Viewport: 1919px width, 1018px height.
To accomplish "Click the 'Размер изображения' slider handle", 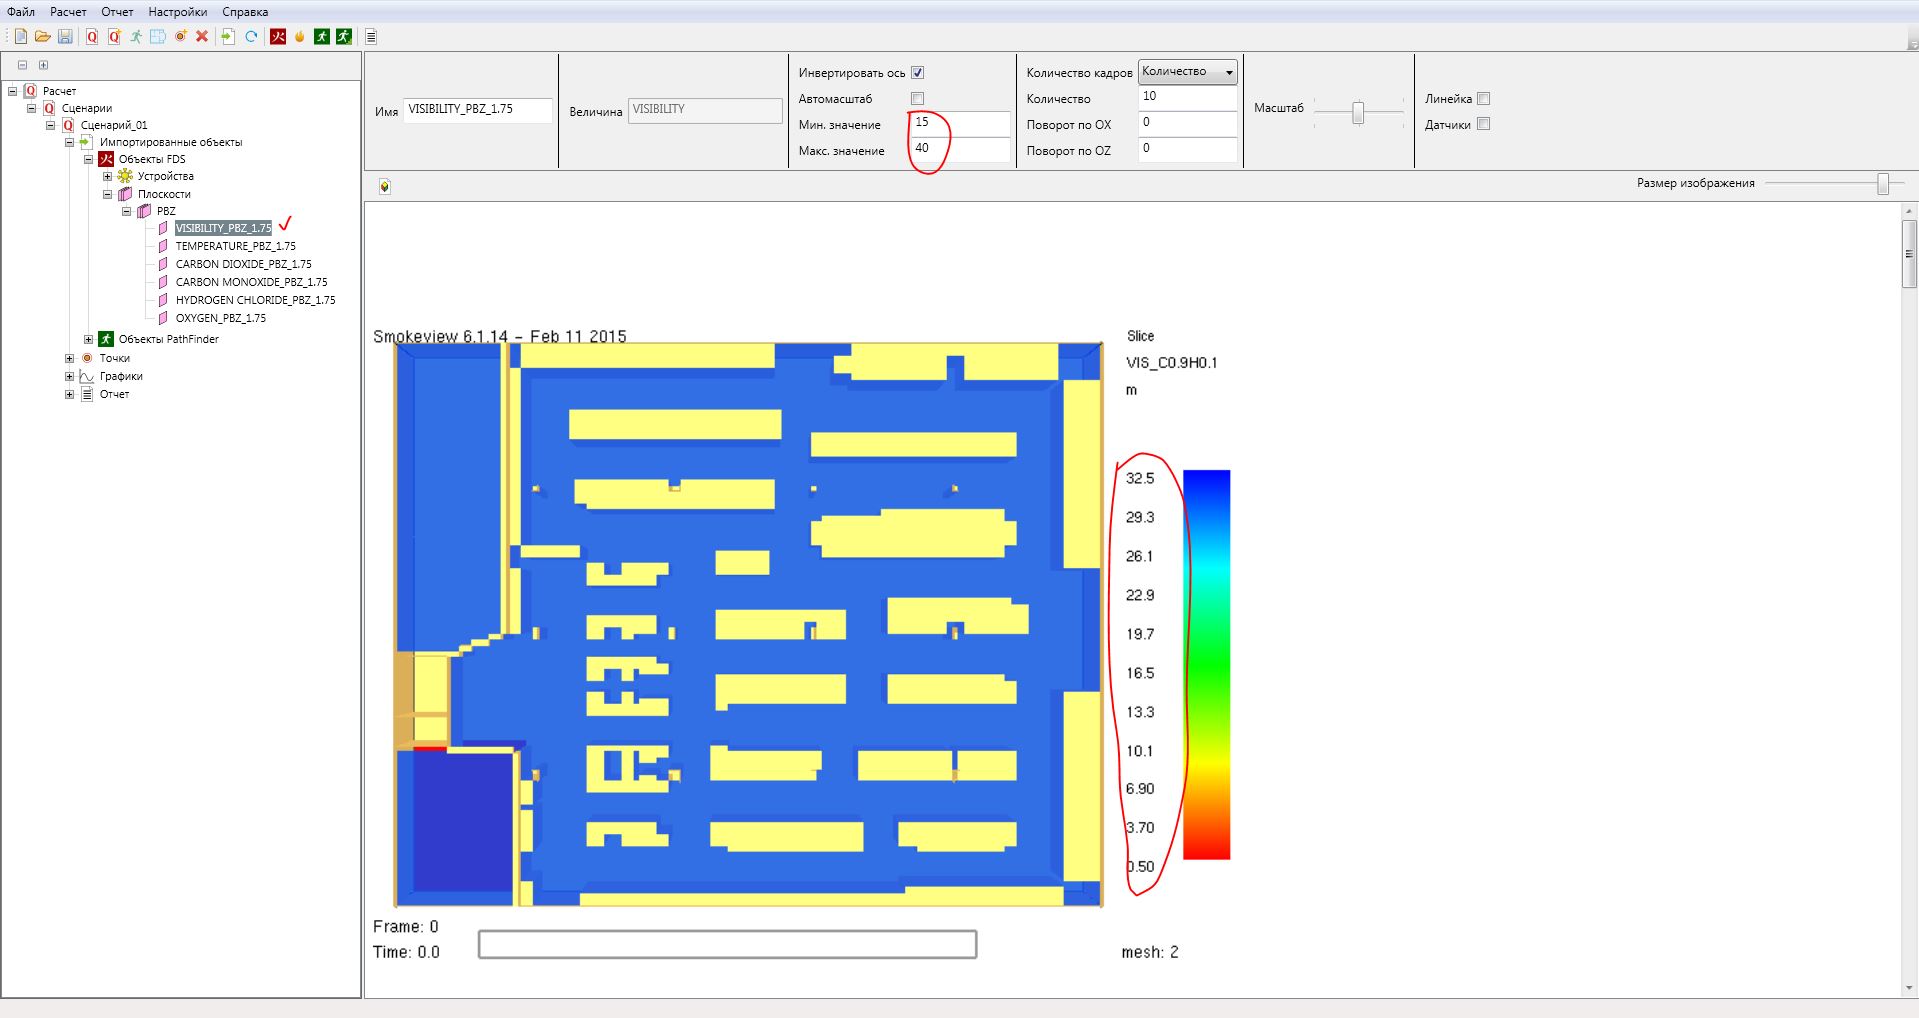I will (x=1883, y=184).
